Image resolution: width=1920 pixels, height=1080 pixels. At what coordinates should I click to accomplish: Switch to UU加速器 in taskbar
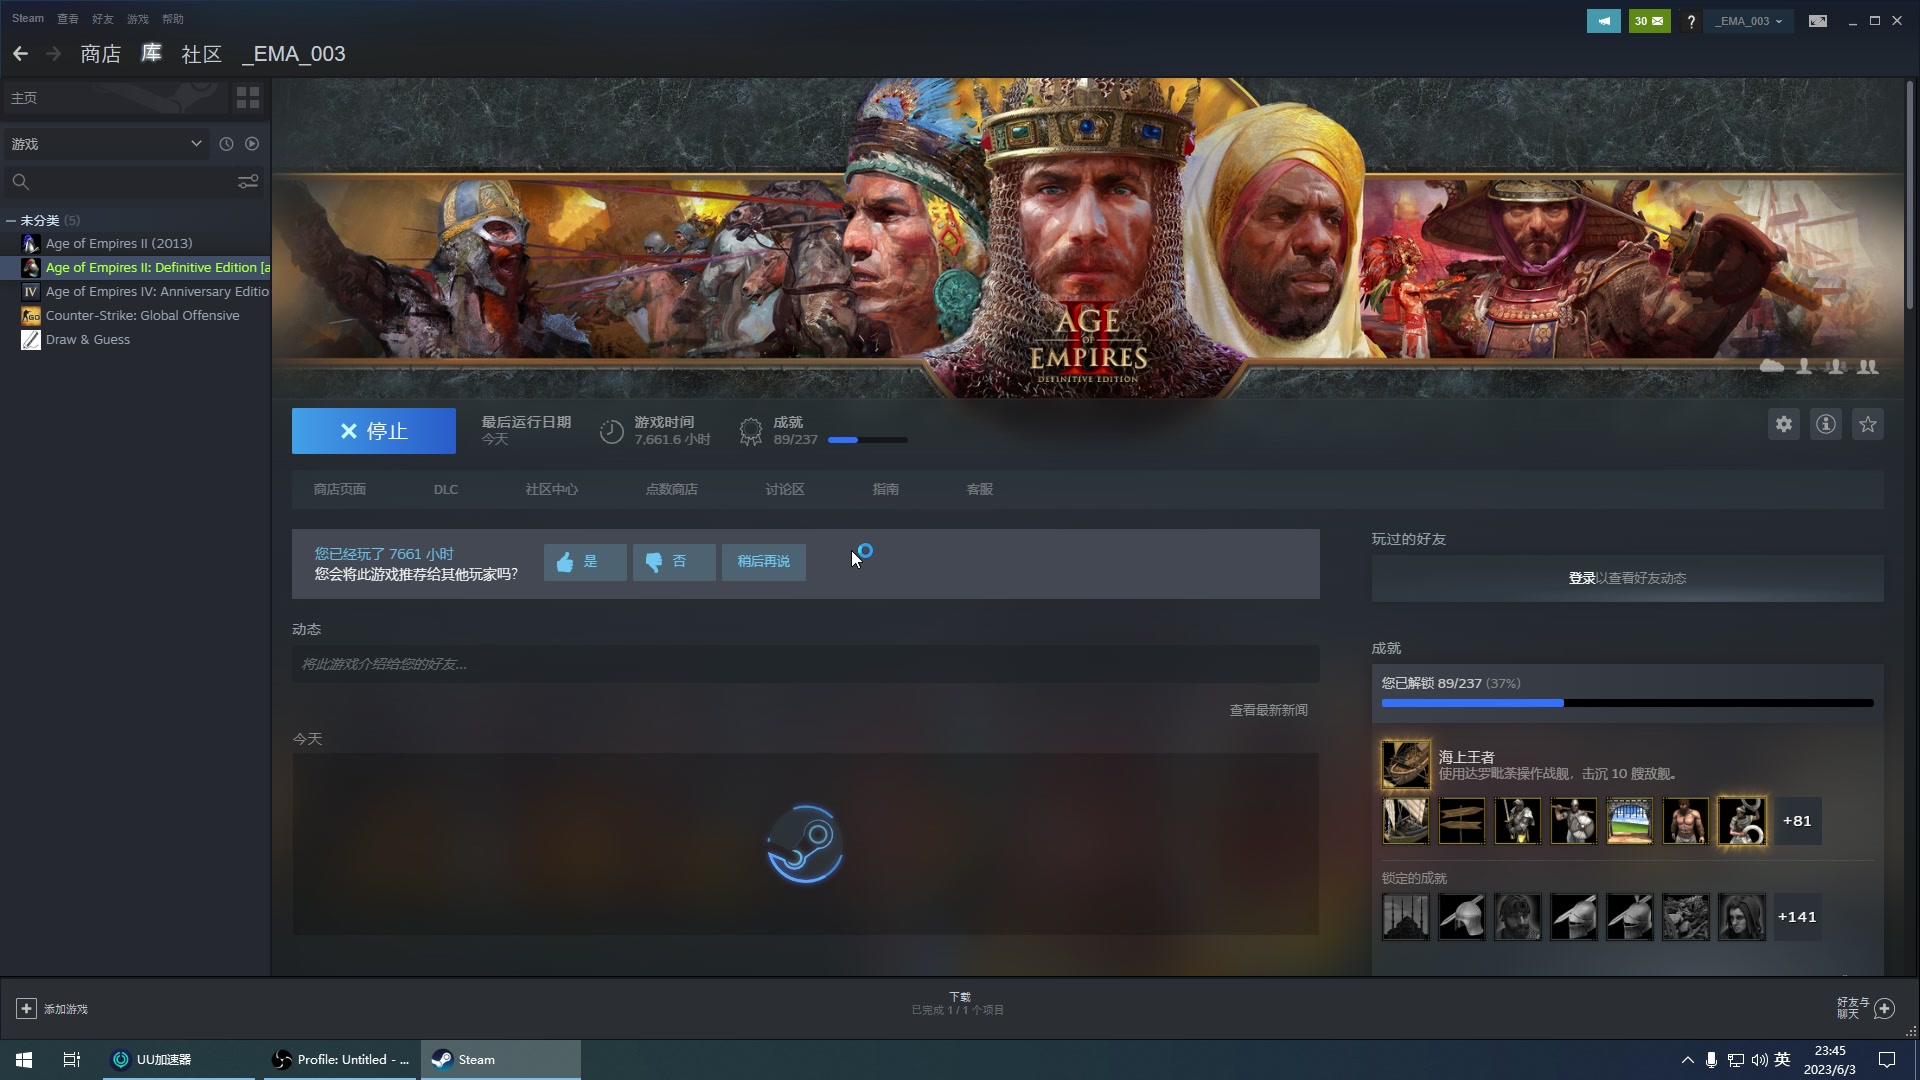click(x=179, y=1059)
